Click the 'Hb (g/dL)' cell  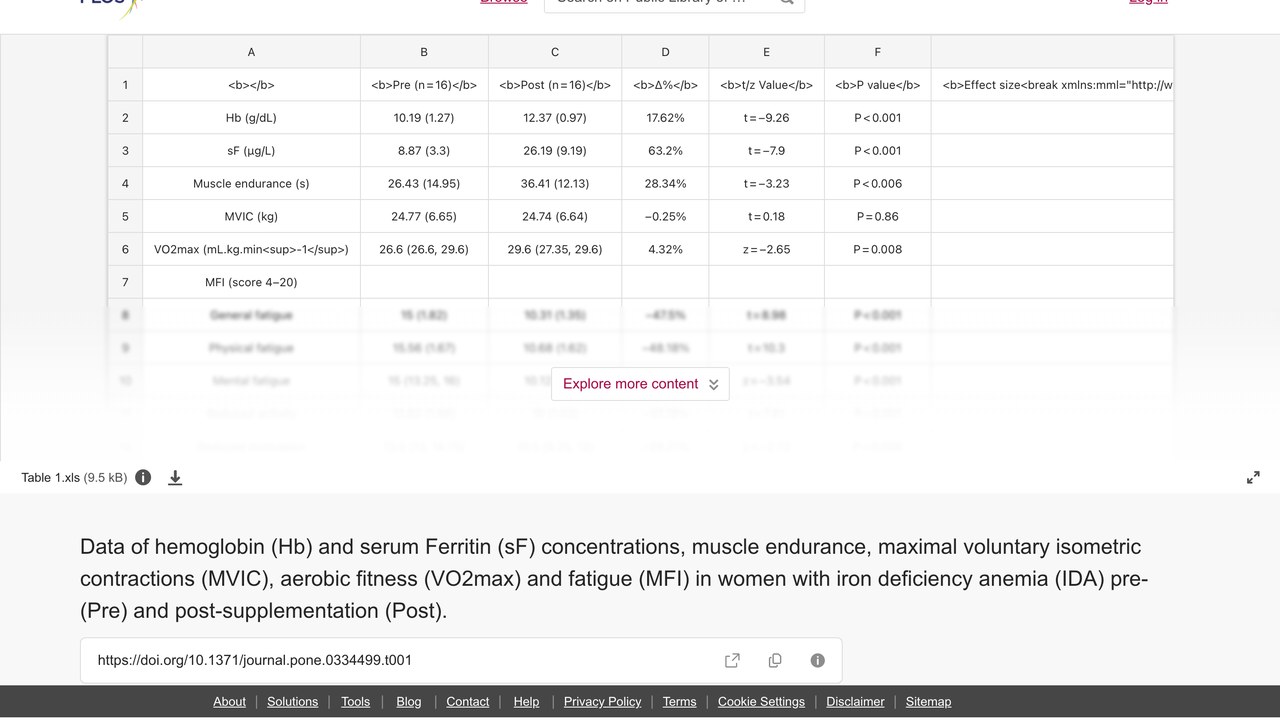point(251,118)
